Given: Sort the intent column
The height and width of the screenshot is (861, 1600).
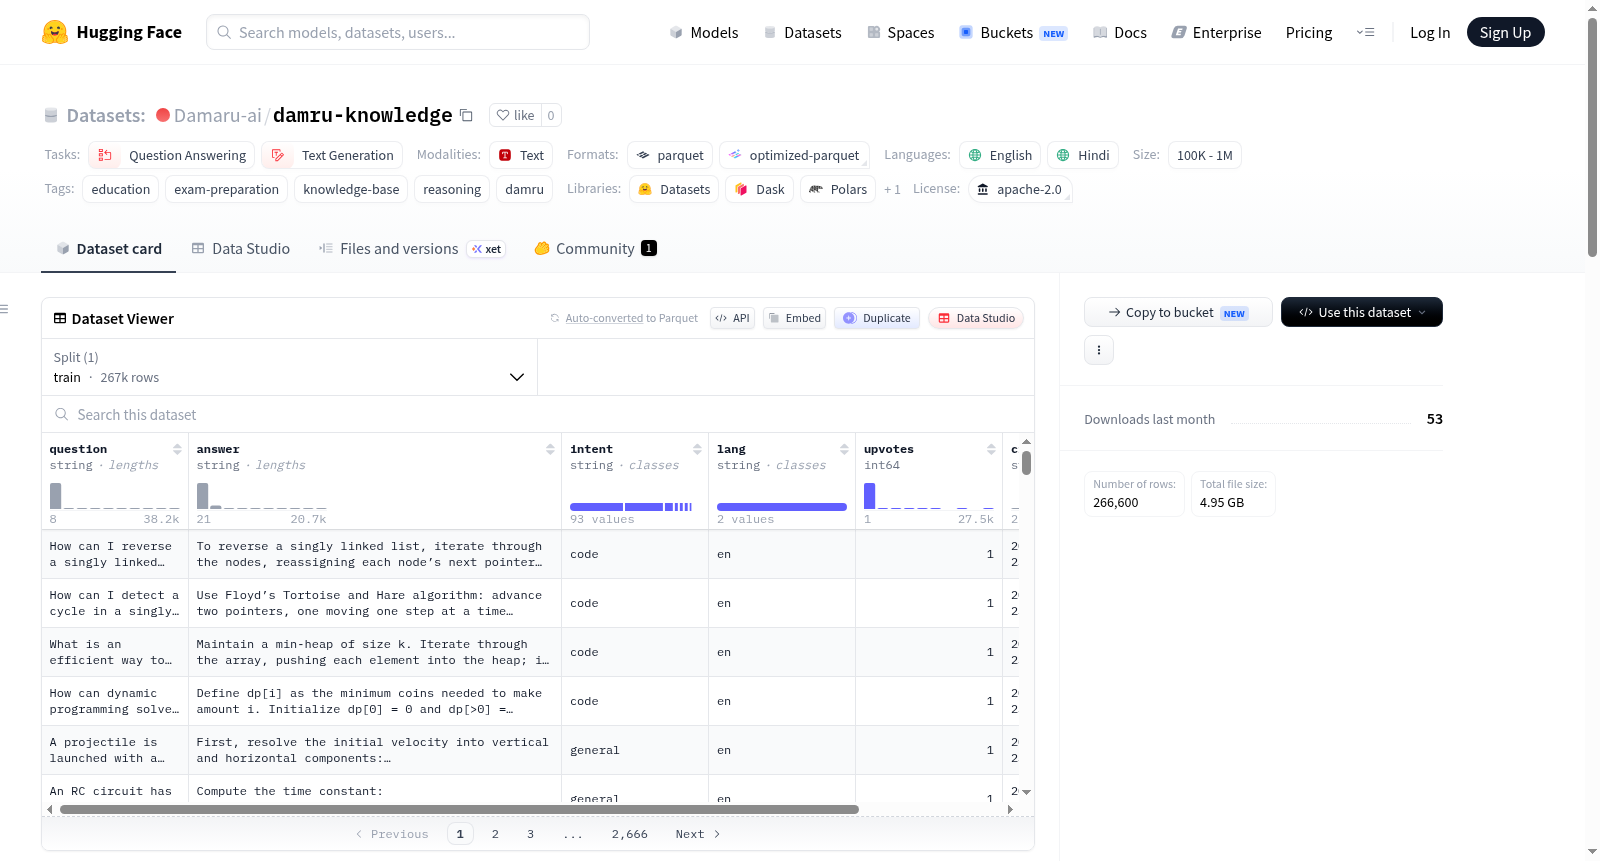Looking at the screenshot, I should (x=697, y=449).
